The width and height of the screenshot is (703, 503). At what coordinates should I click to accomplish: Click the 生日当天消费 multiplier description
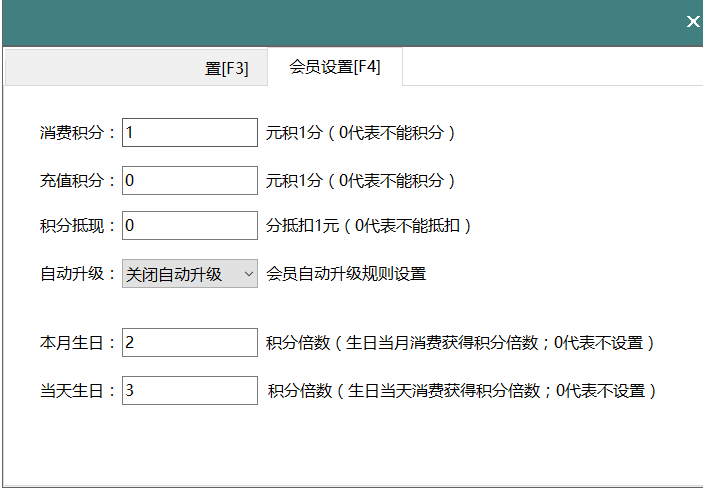[462, 391]
